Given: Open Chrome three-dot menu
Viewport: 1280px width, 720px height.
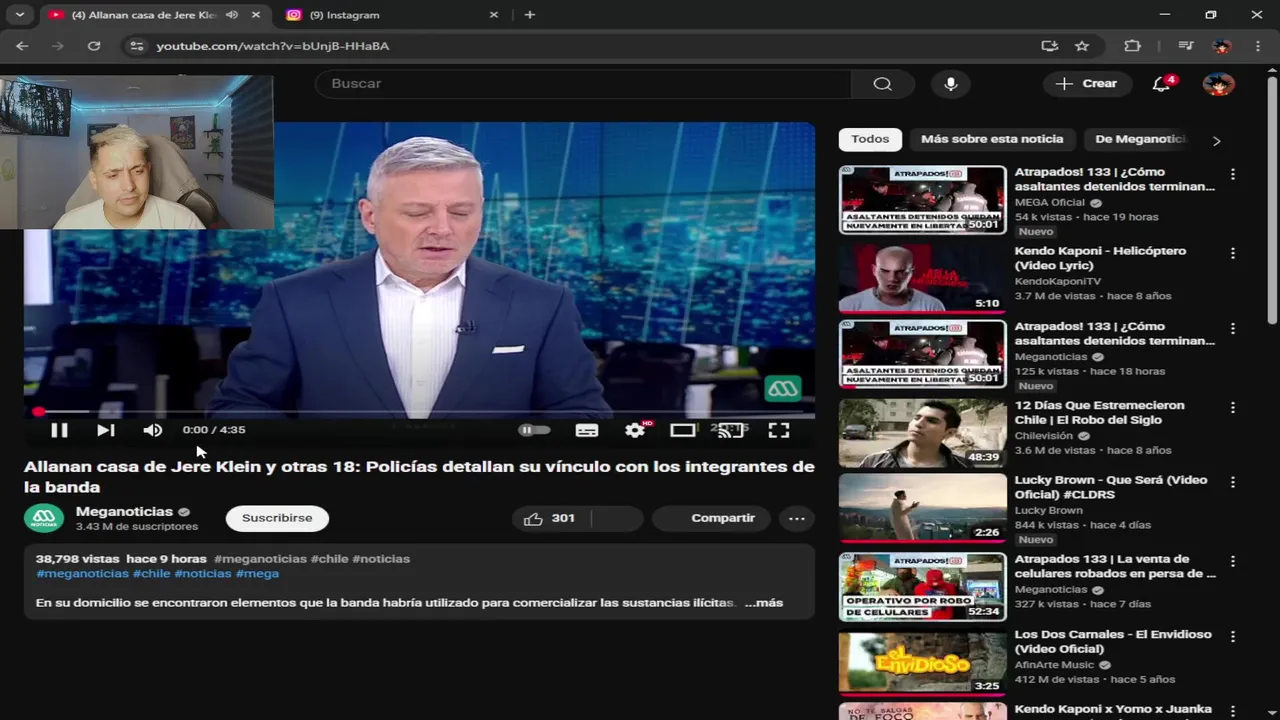Looking at the screenshot, I should point(1257,46).
